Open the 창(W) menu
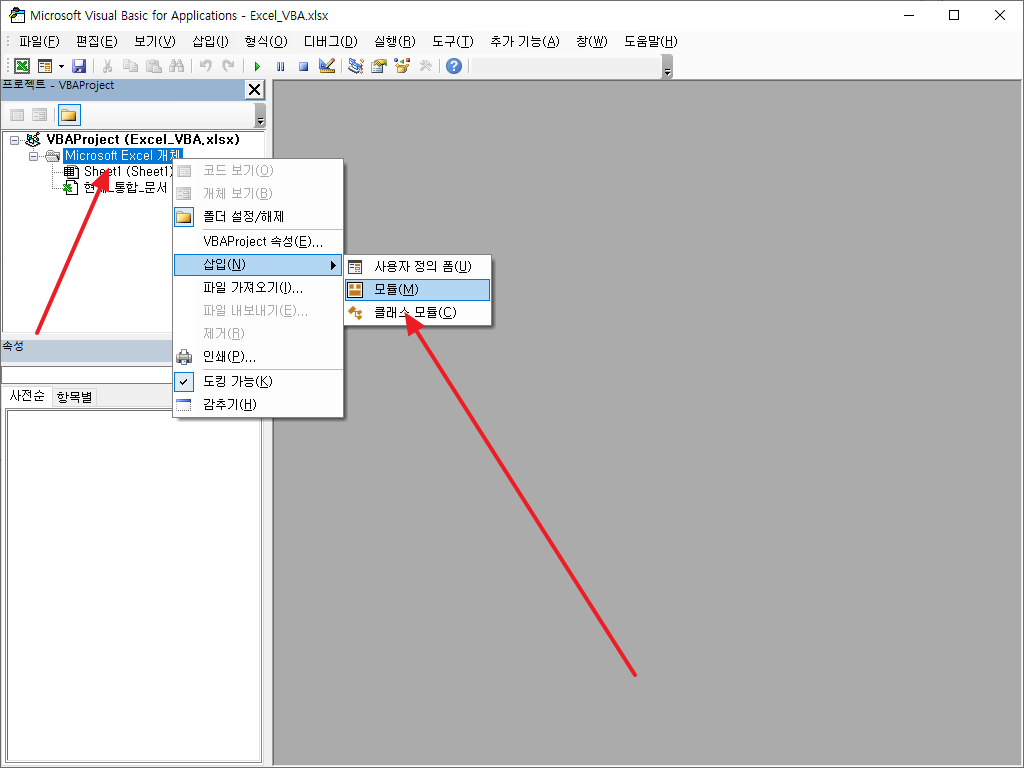 [x=592, y=42]
